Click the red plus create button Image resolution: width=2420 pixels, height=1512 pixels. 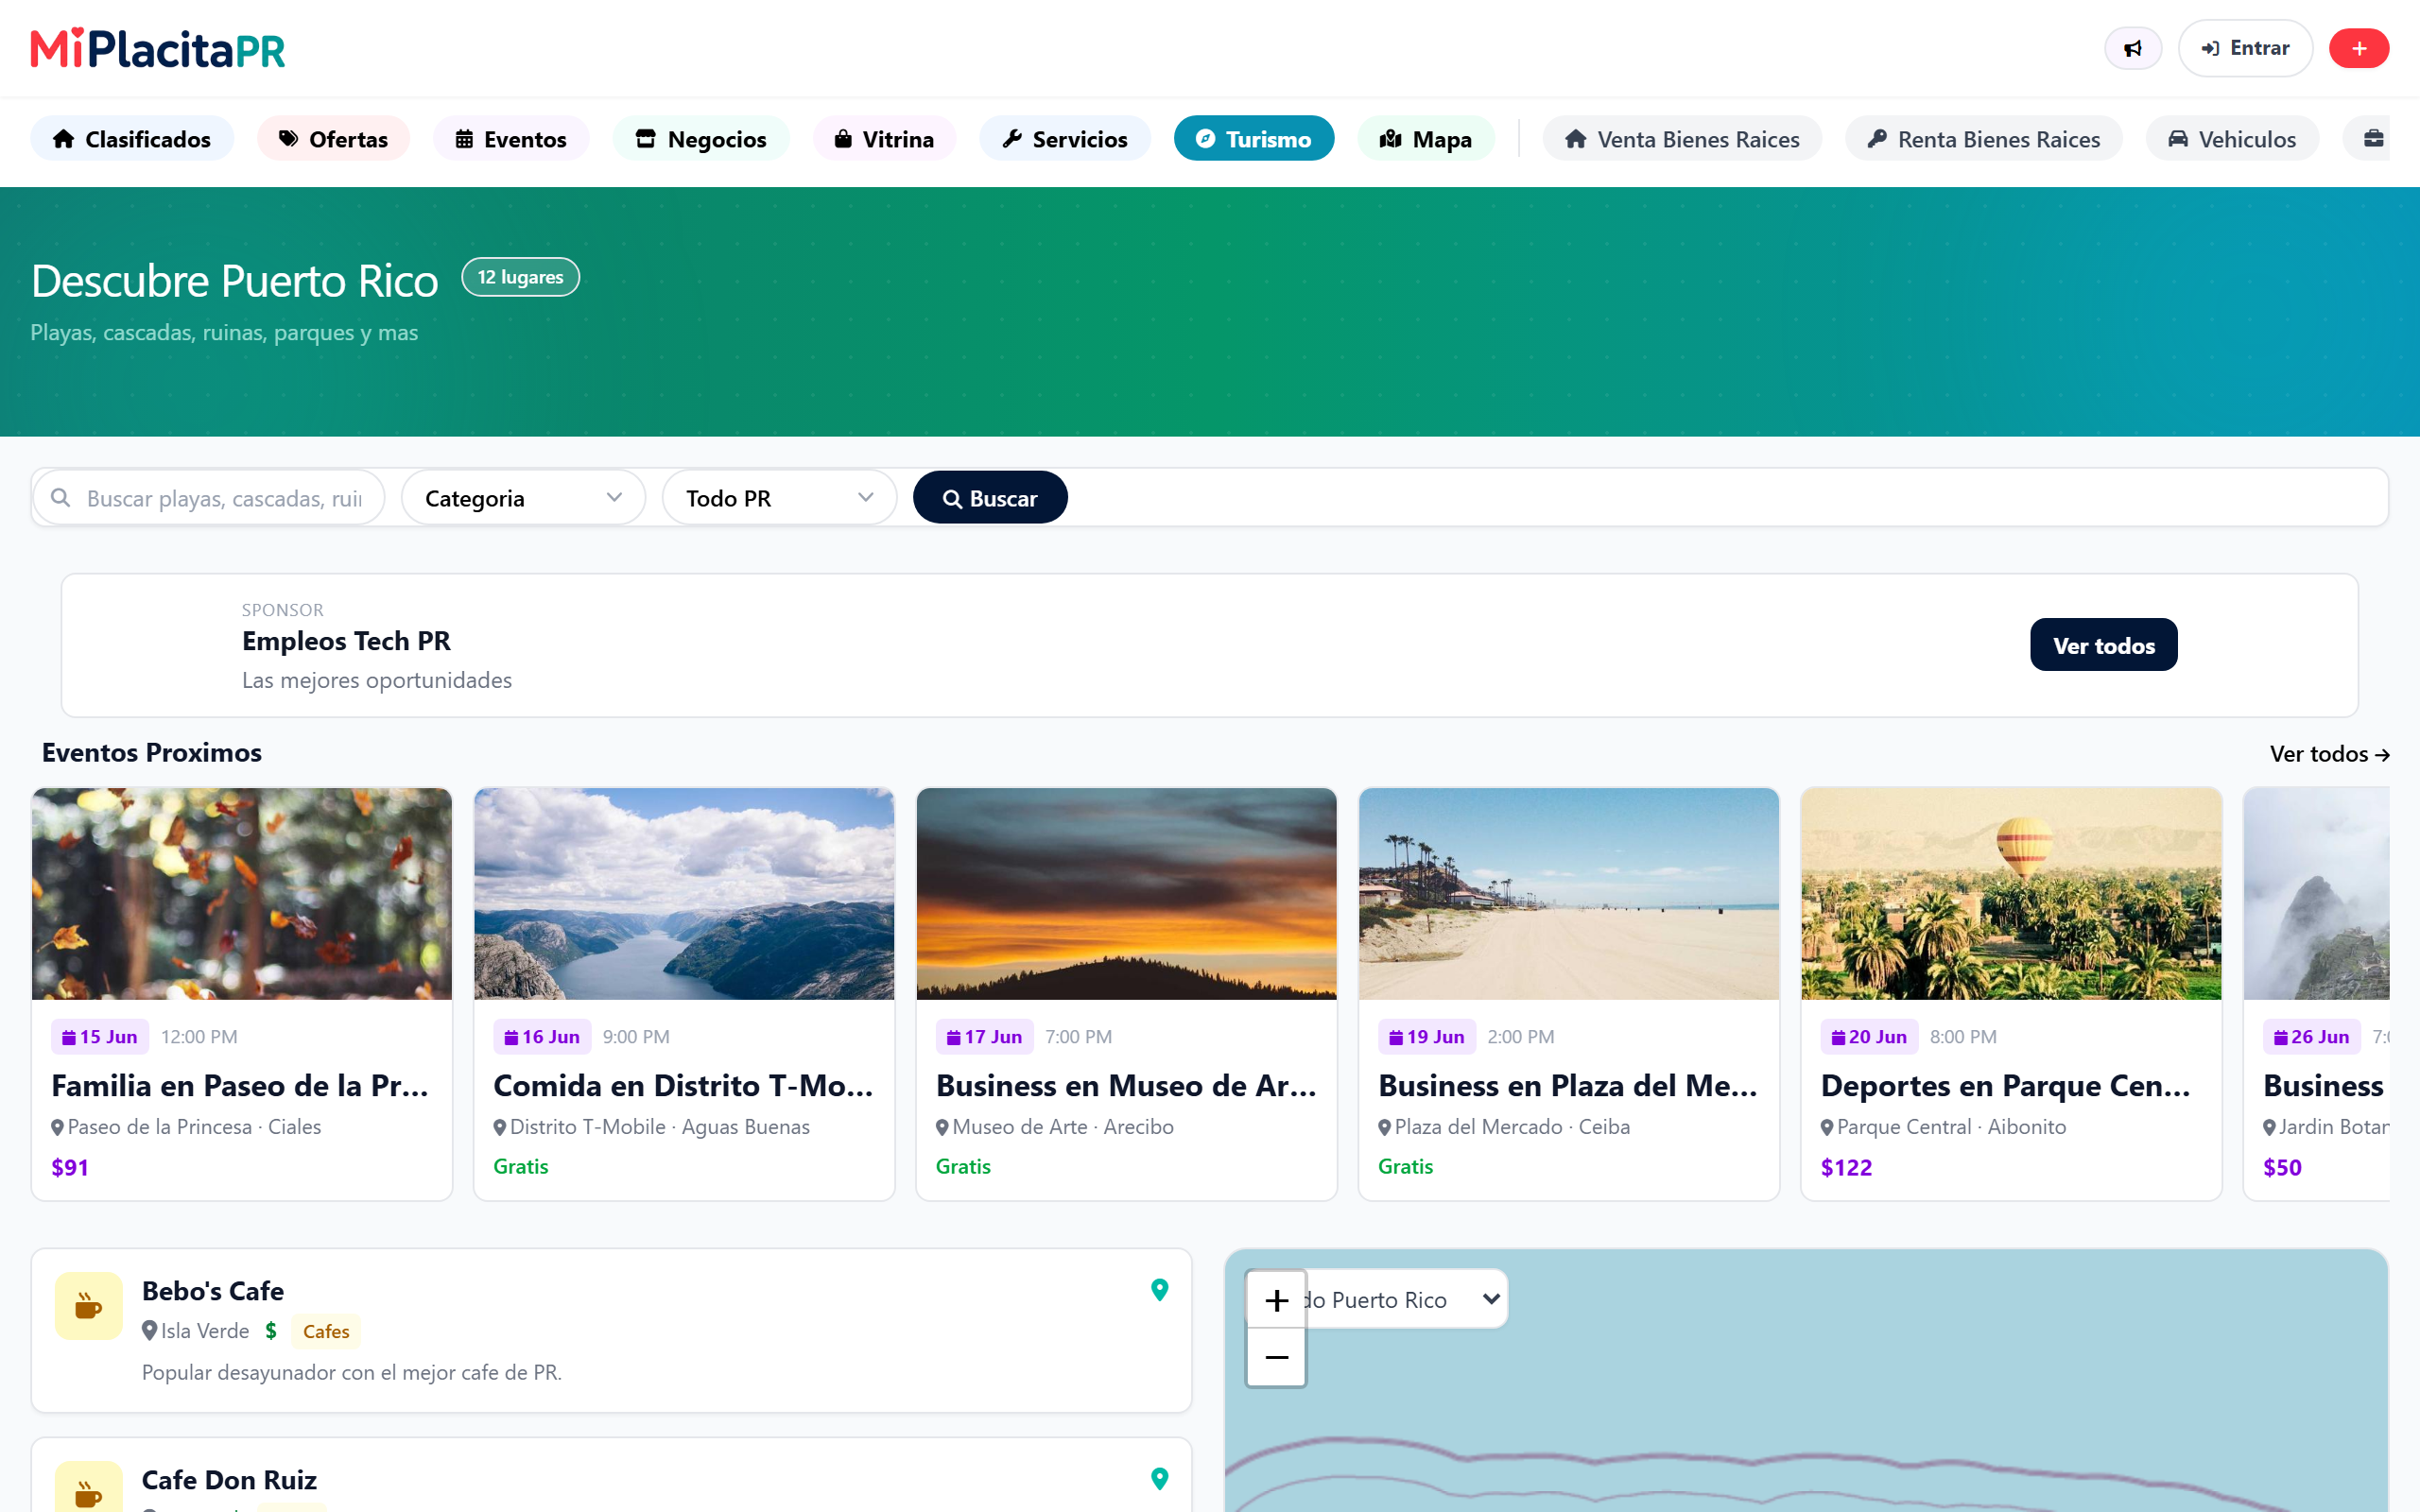(2358, 48)
